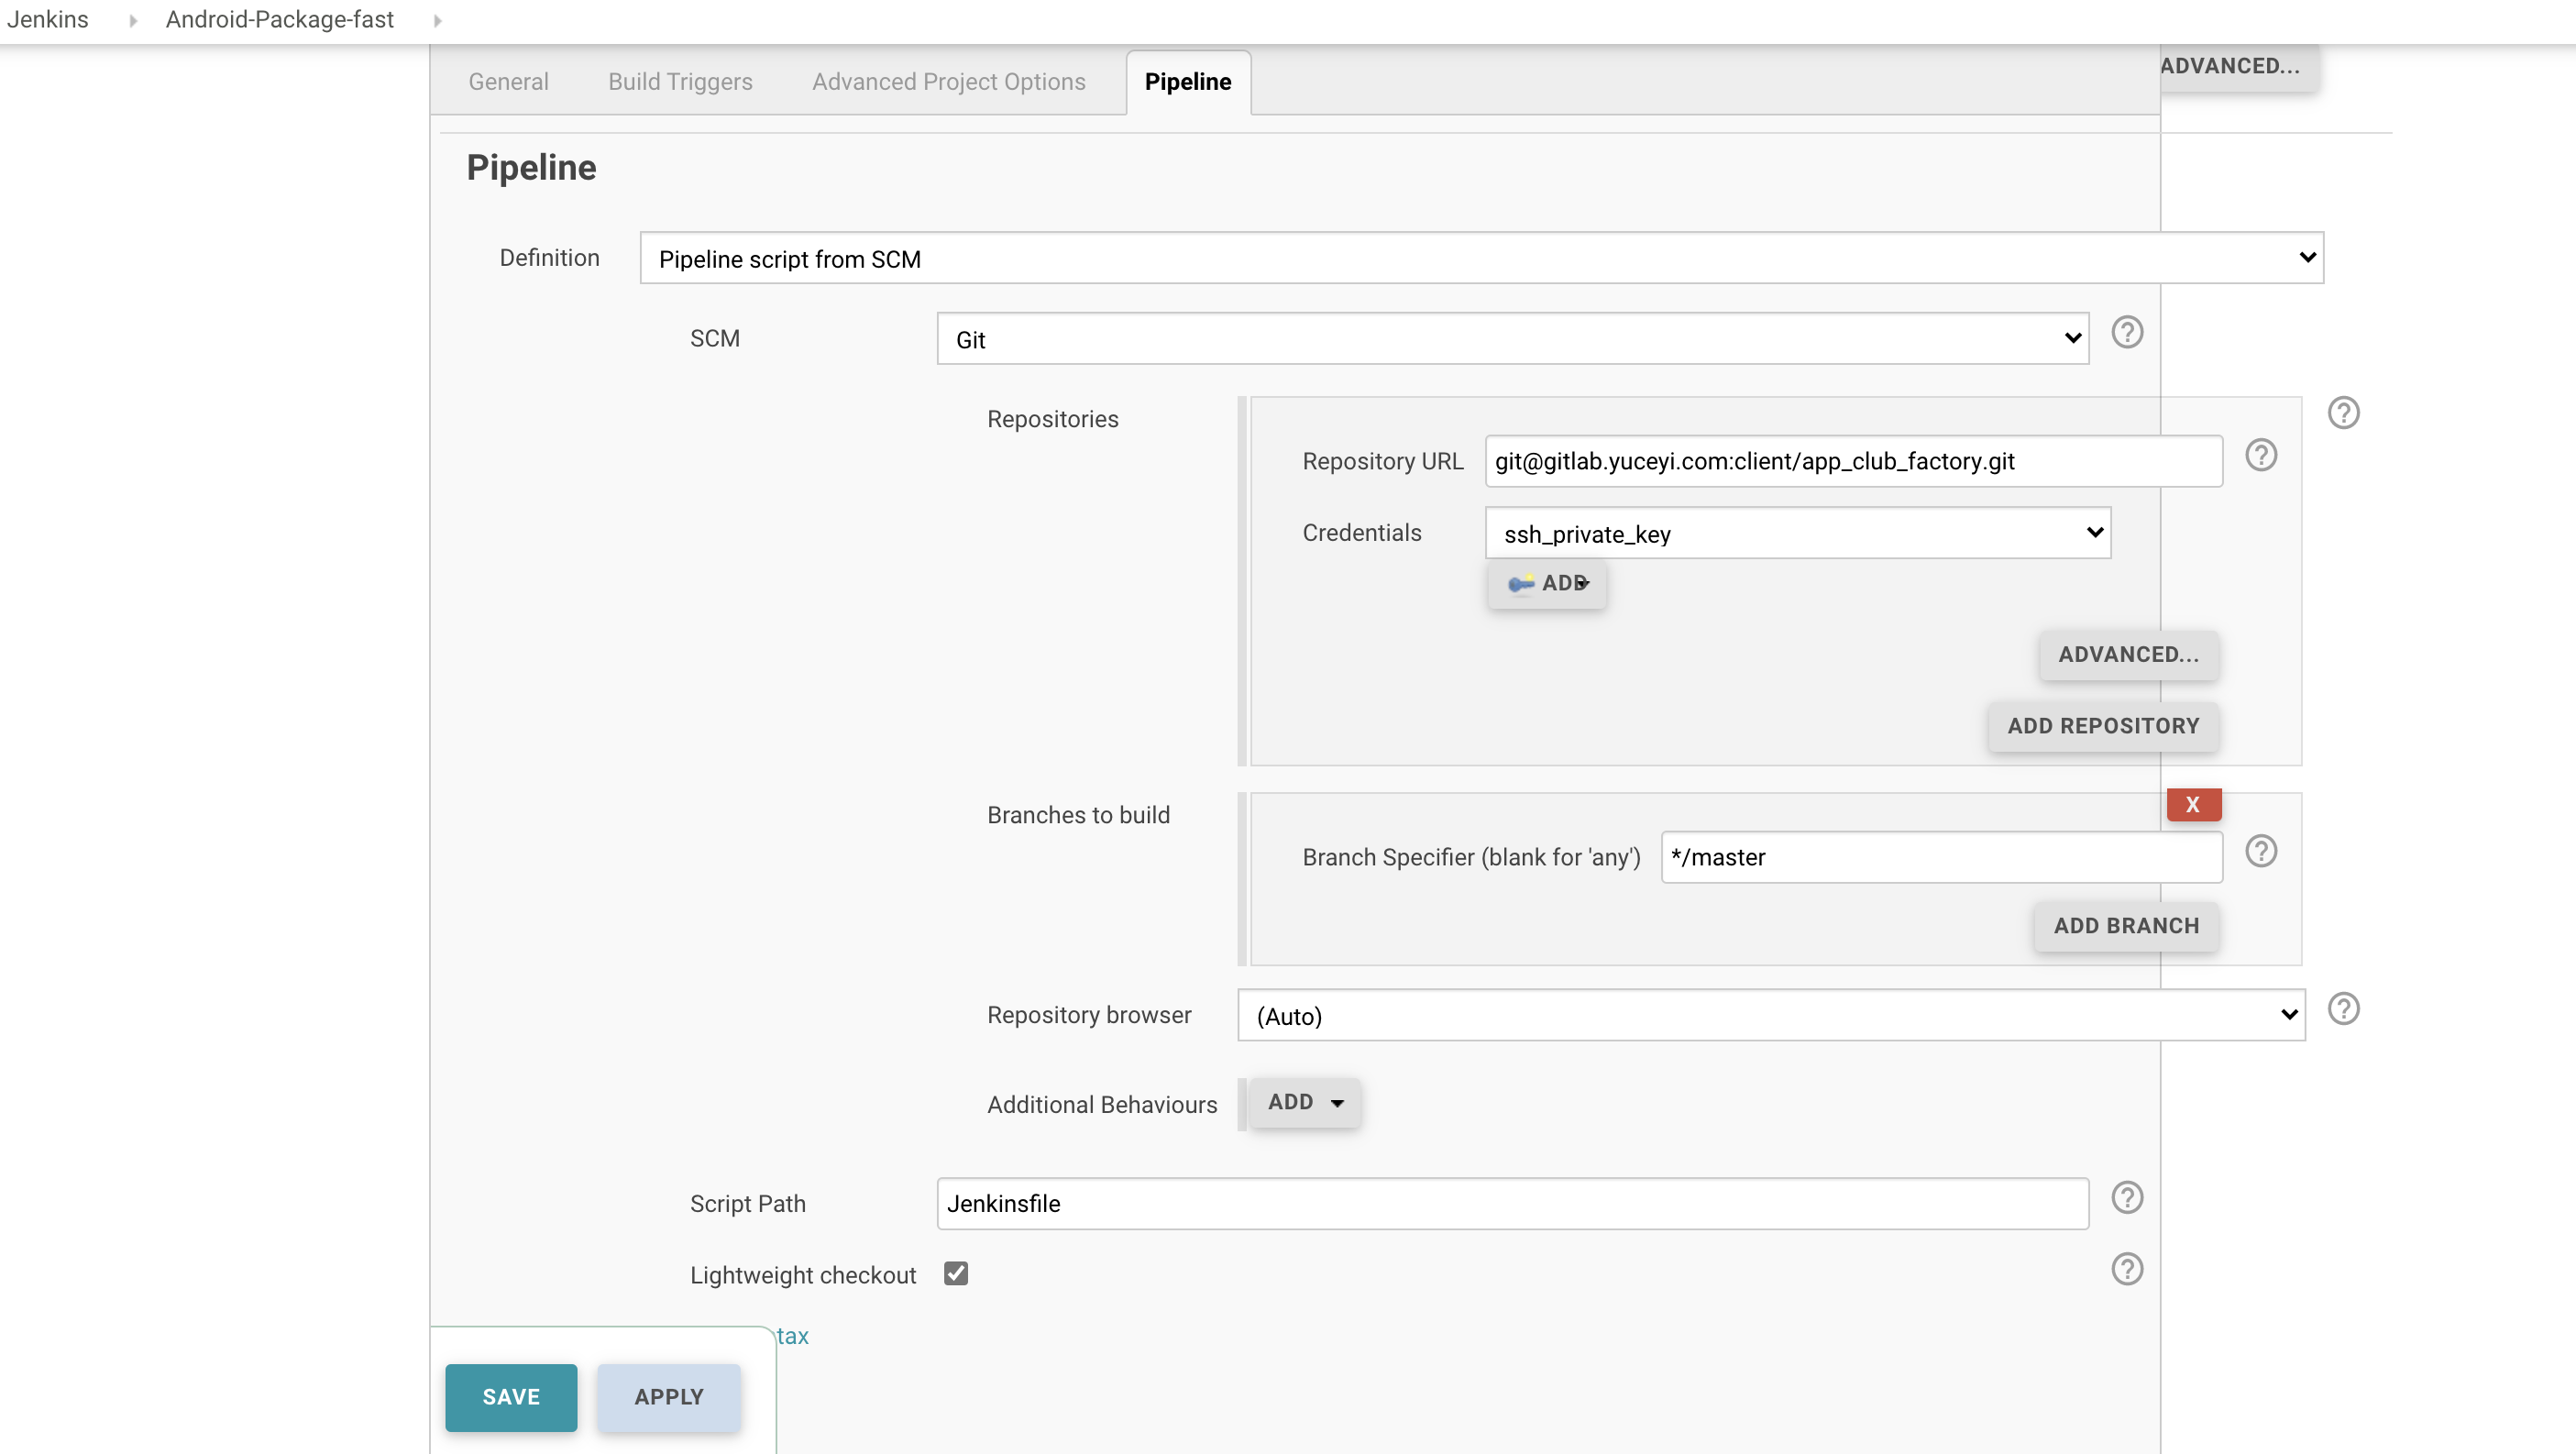Open help for Repository browser
This screenshot has height=1454, width=2576.
[2343, 1009]
